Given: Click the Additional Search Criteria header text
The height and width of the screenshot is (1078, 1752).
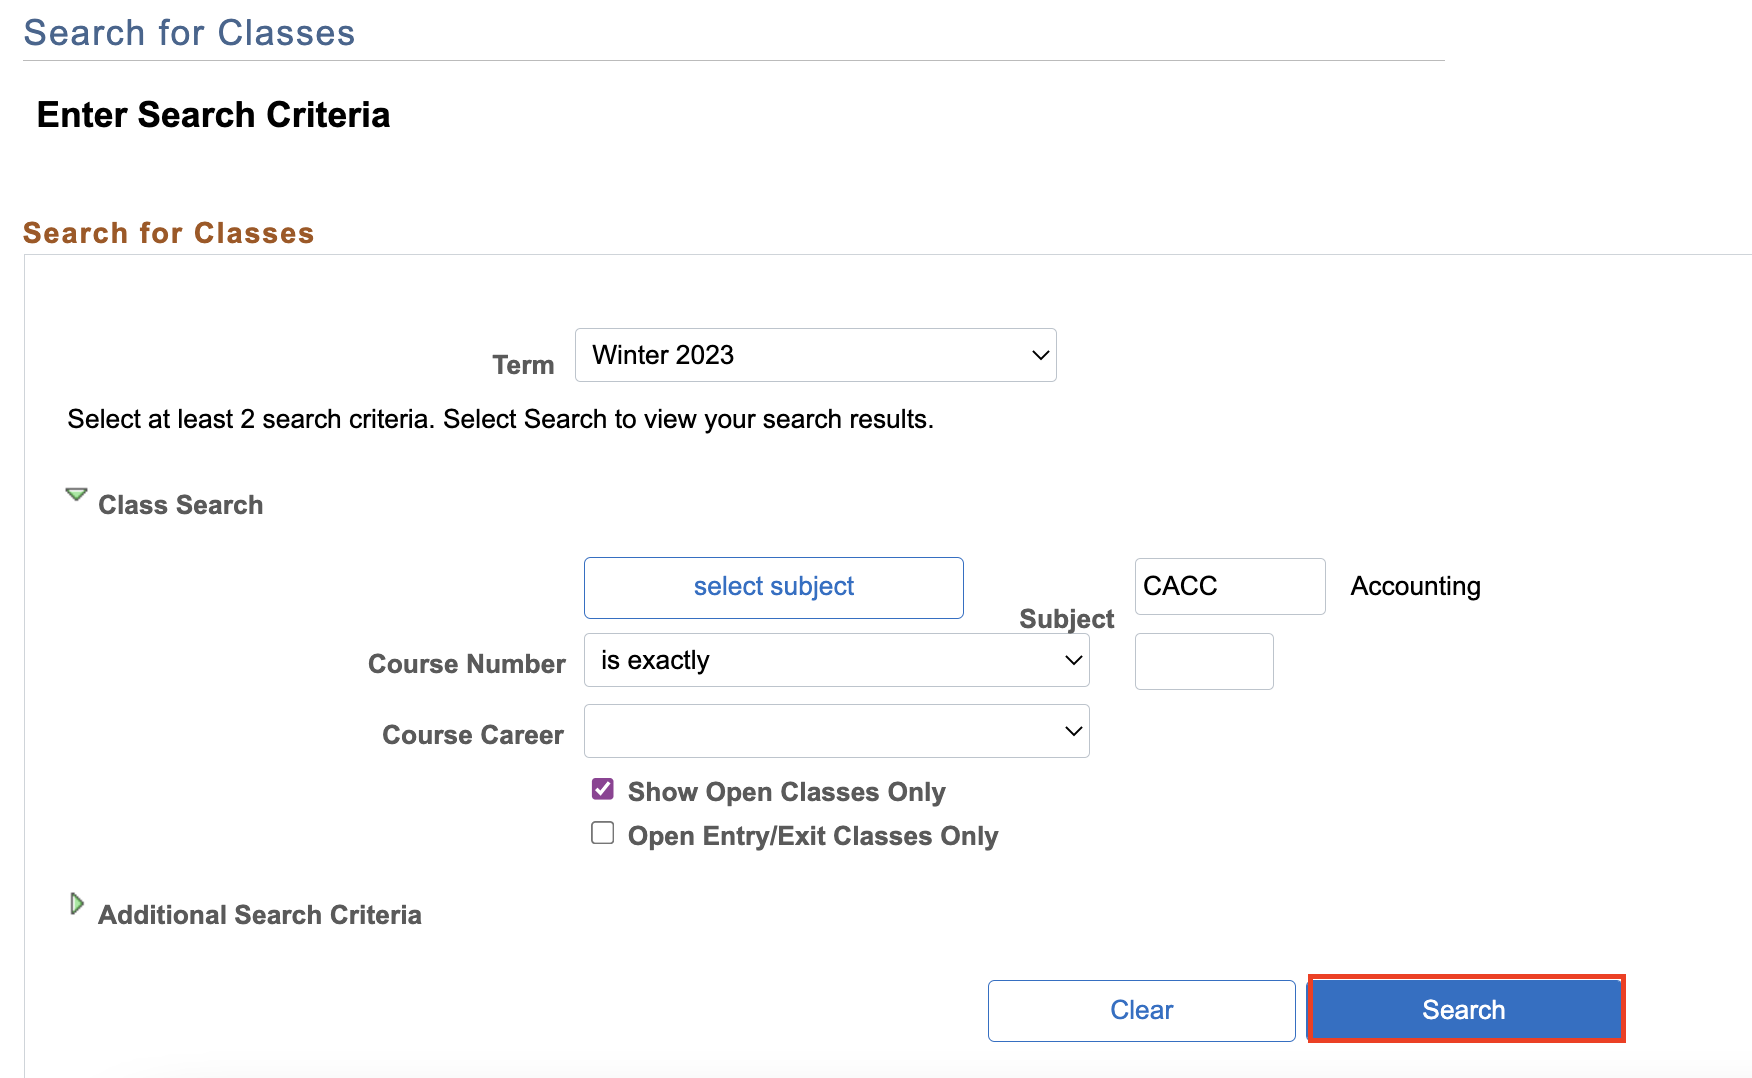Looking at the screenshot, I should point(259,915).
